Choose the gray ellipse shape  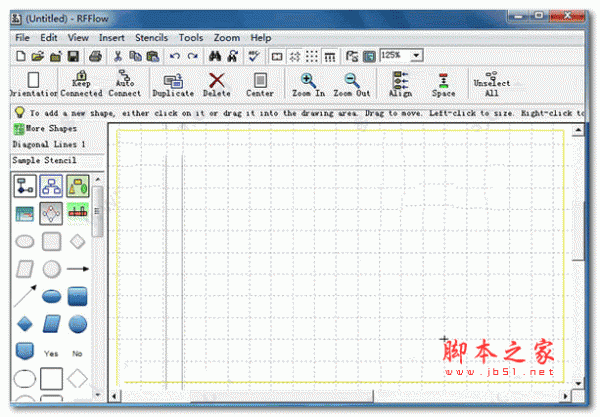[25, 242]
